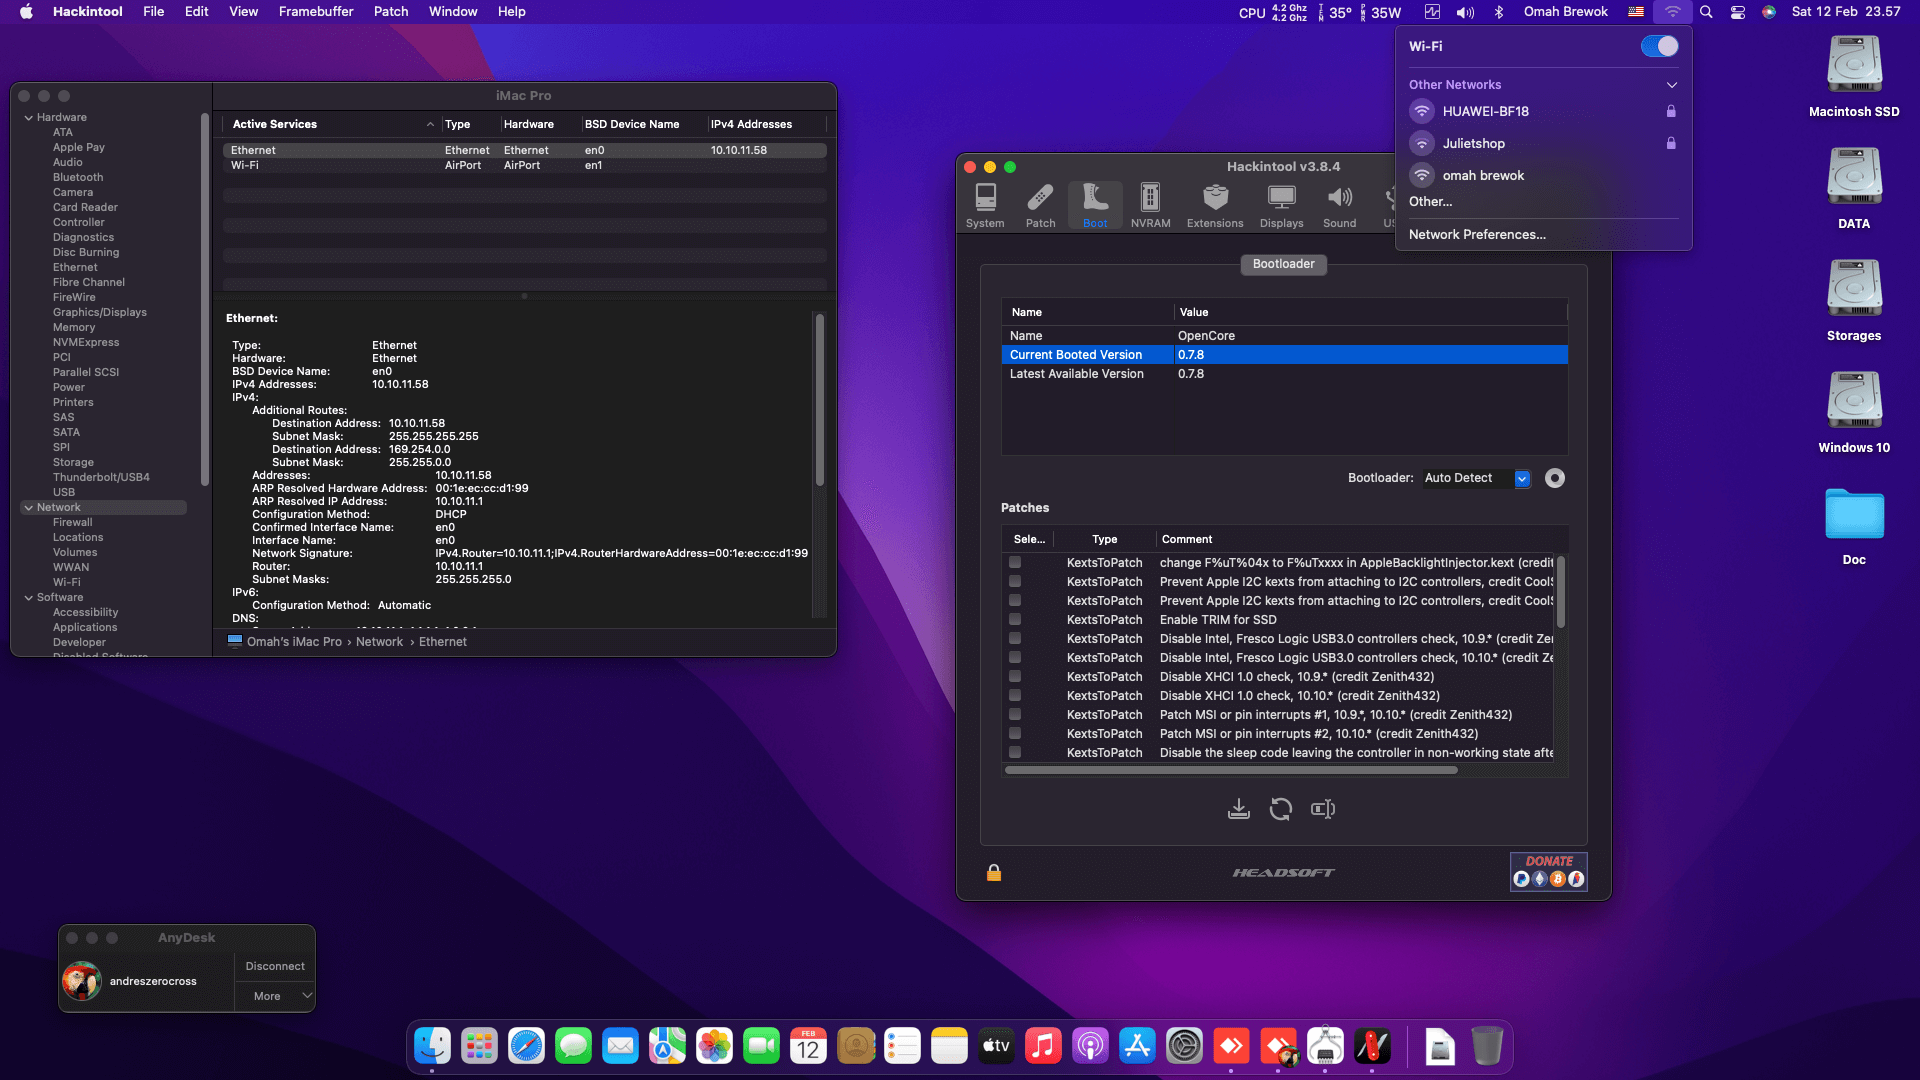Image resolution: width=1920 pixels, height=1080 pixels.
Task: Open the Patch menu in the menu bar
Action: [x=391, y=12]
